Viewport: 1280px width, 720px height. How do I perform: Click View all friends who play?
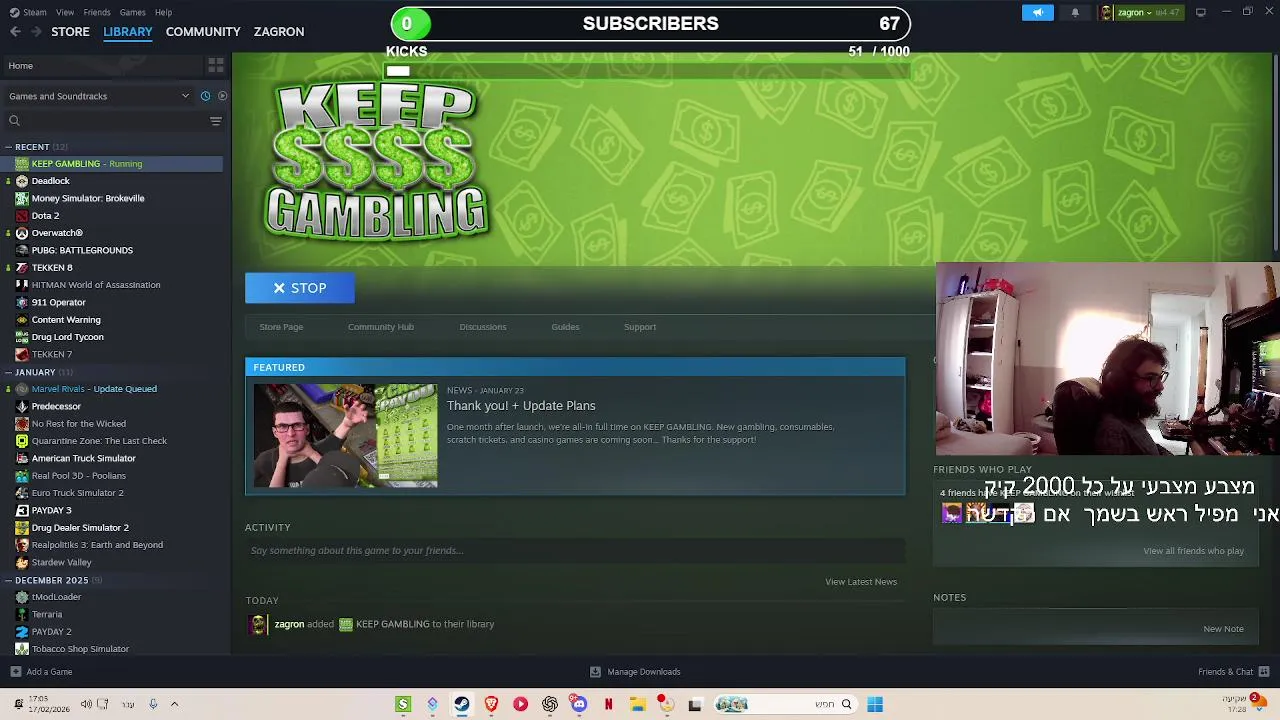click(x=1193, y=551)
